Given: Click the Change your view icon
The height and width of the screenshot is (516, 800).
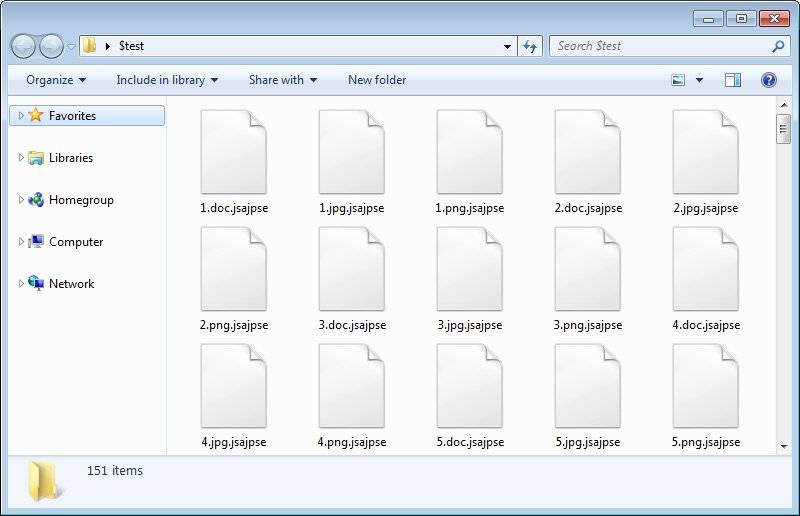Looking at the screenshot, I should [x=679, y=80].
